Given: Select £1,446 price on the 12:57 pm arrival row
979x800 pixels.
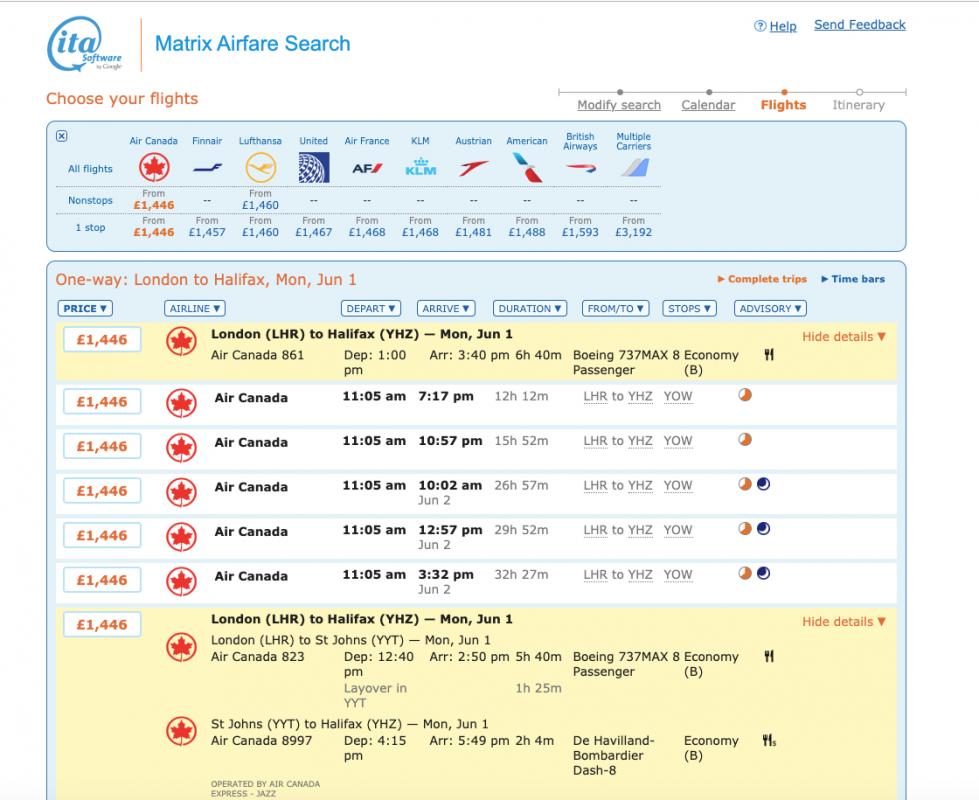Looking at the screenshot, I should point(102,535).
